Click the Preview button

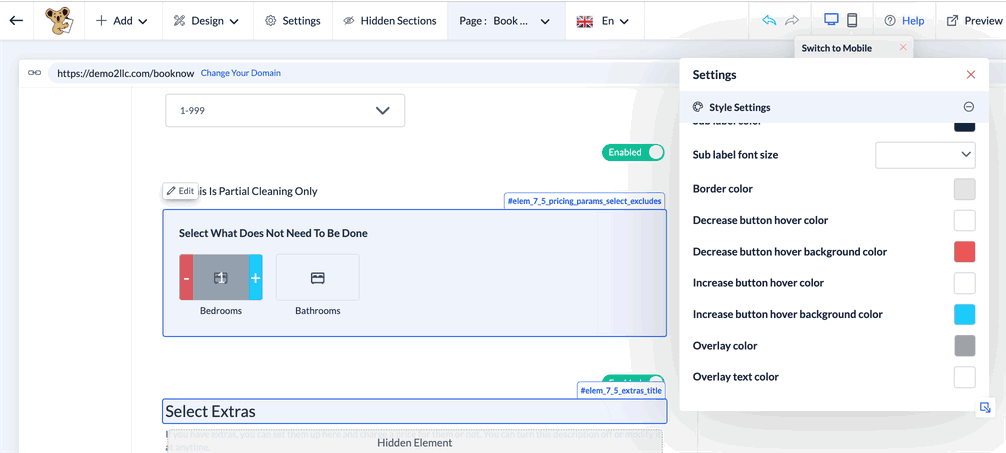click(x=973, y=20)
